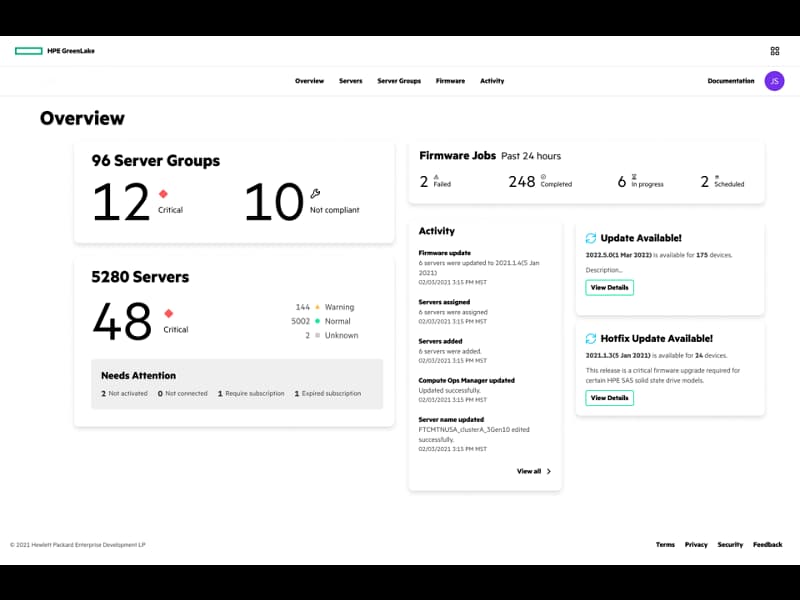Open the Documentation link
Image resolution: width=800 pixels, height=600 pixels.
click(731, 81)
